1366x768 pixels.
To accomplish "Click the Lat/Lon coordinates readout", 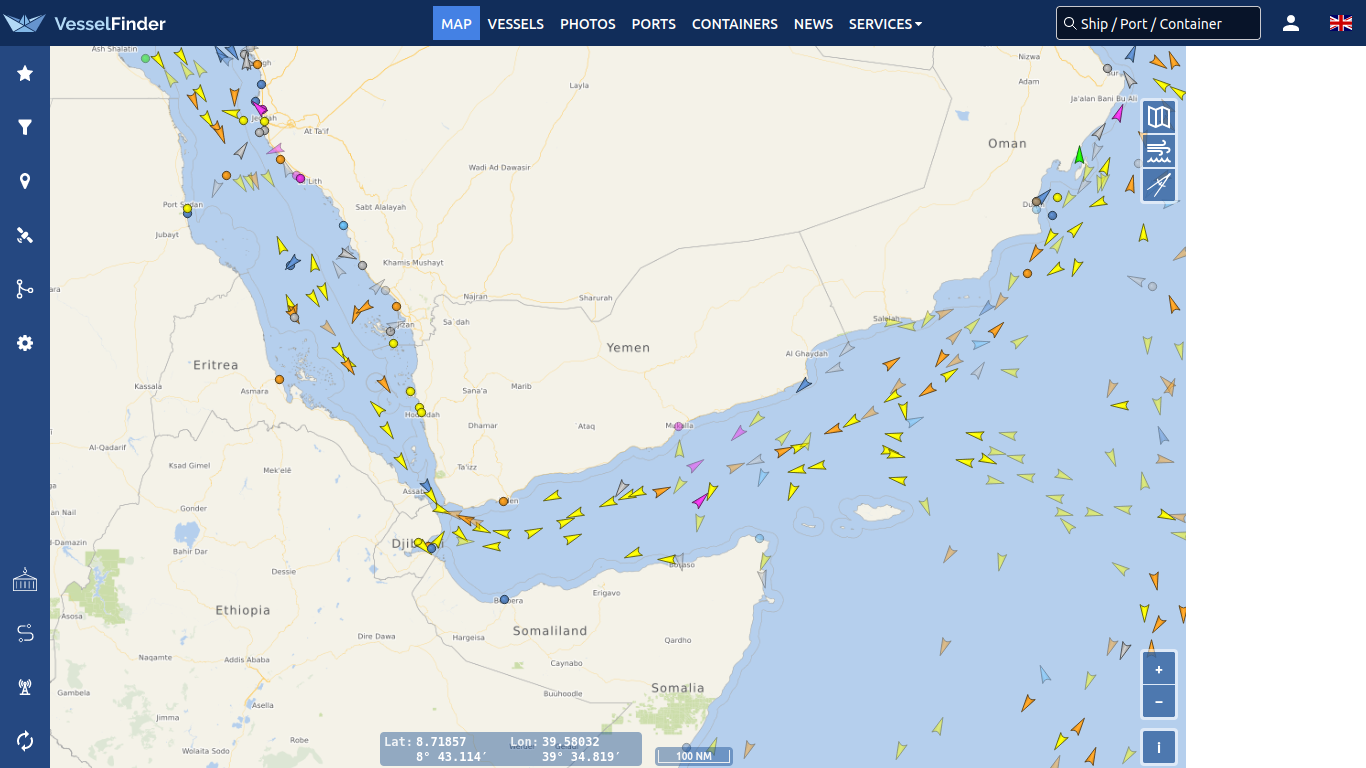I will click(511, 749).
